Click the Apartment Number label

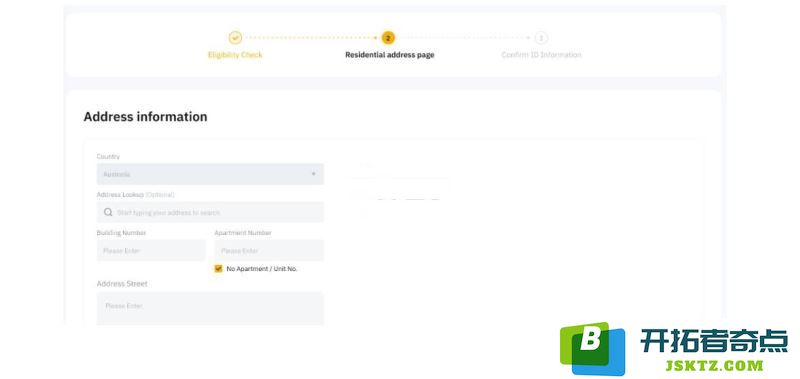click(243, 233)
